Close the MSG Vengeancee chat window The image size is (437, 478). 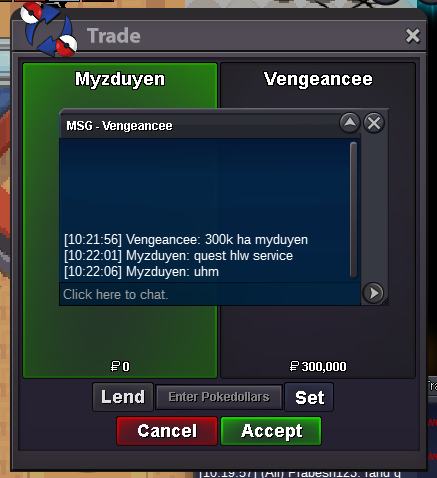click(x=374, y=123)
